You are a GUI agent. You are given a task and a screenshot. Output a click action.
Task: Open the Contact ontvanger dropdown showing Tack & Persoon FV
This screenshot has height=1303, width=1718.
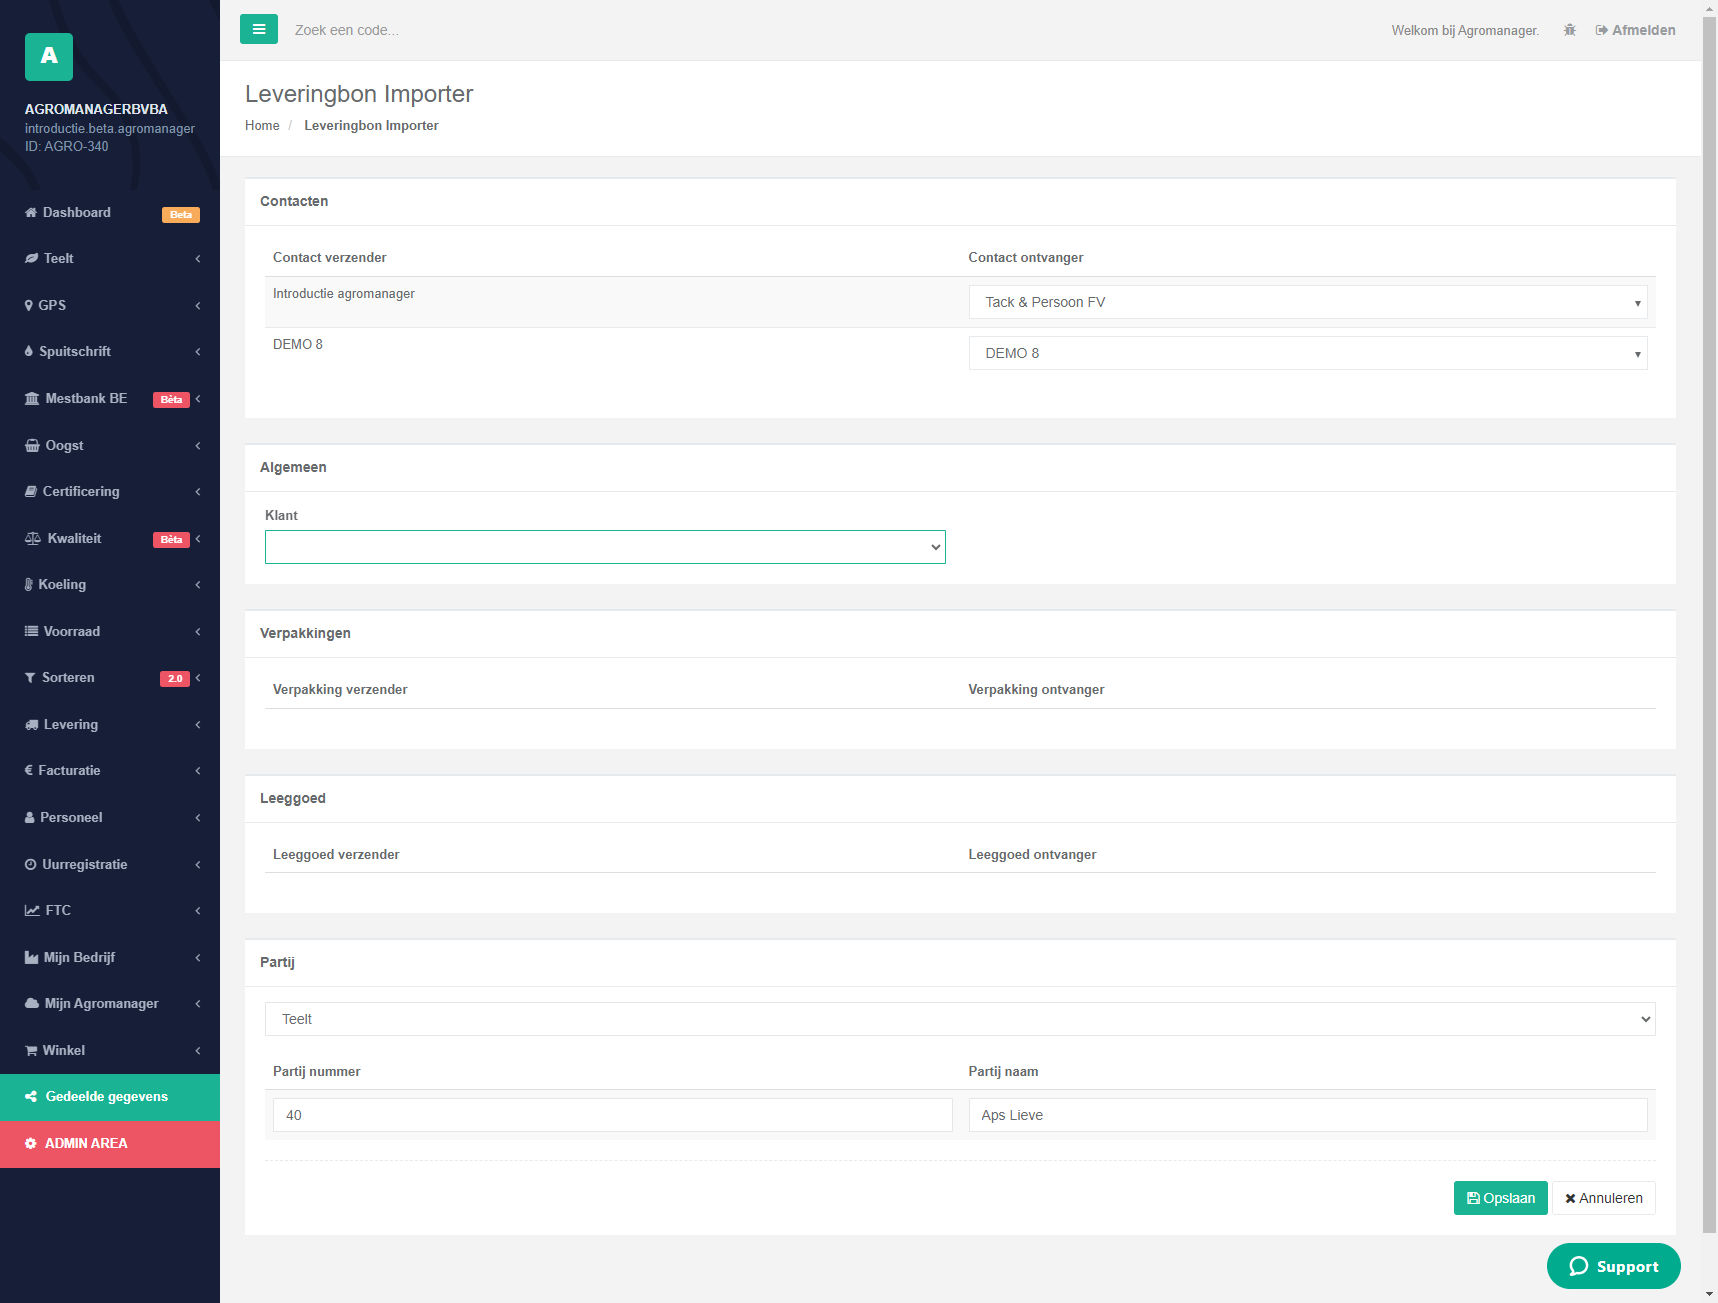tap(1307, 301)
